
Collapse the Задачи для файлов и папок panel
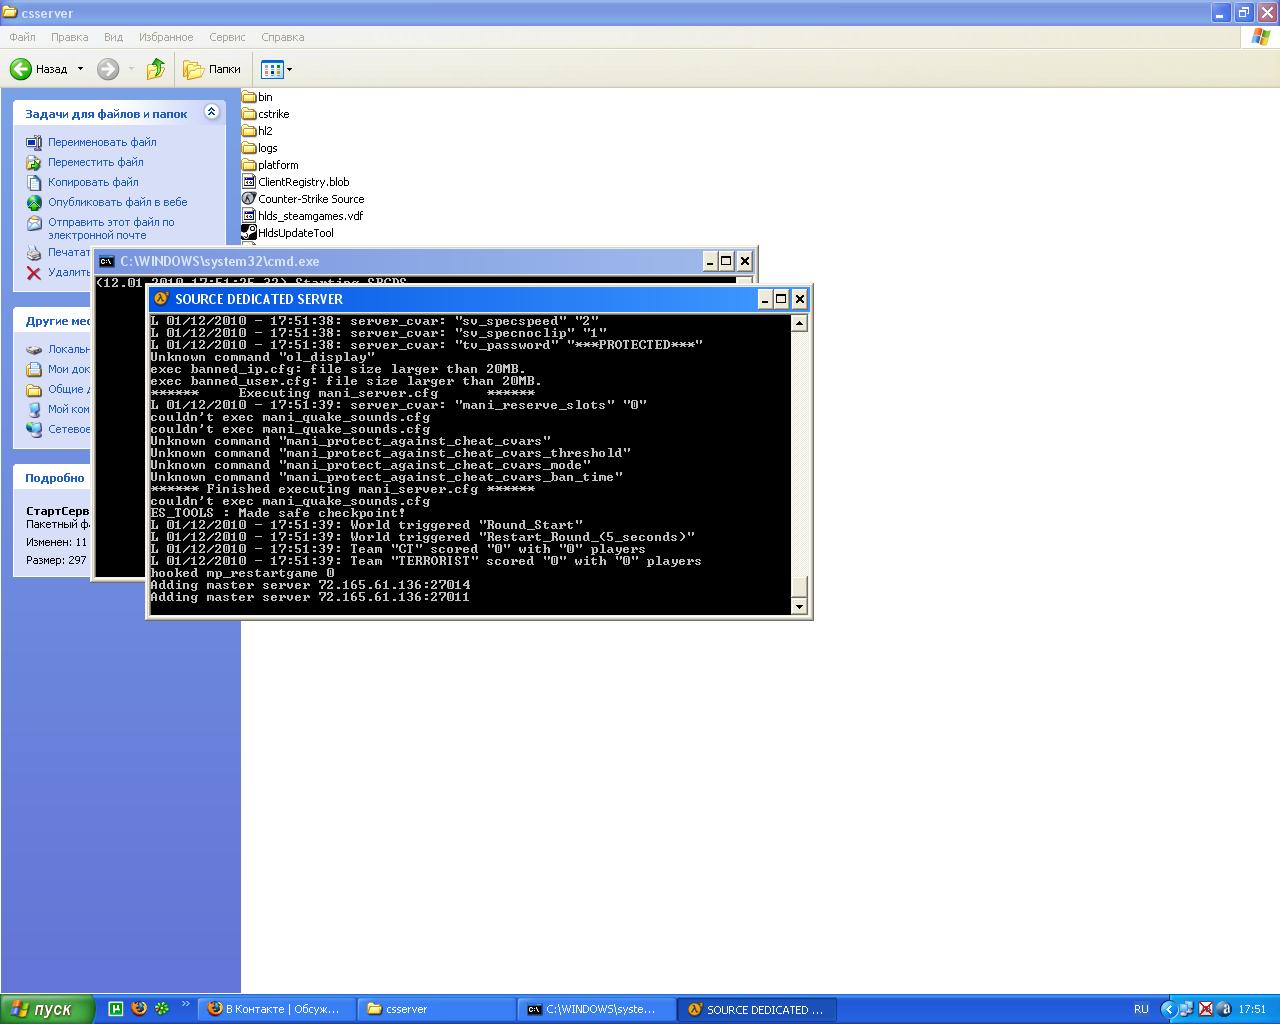pyautogui.click(x=211, y=112)
